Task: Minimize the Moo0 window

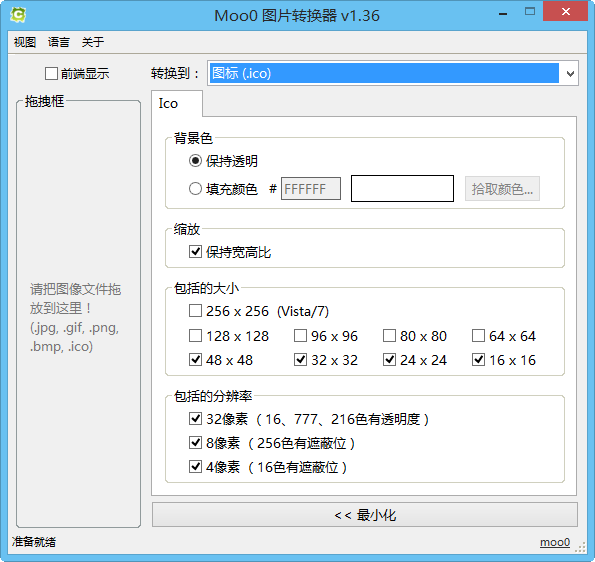Action: [503, 13]
